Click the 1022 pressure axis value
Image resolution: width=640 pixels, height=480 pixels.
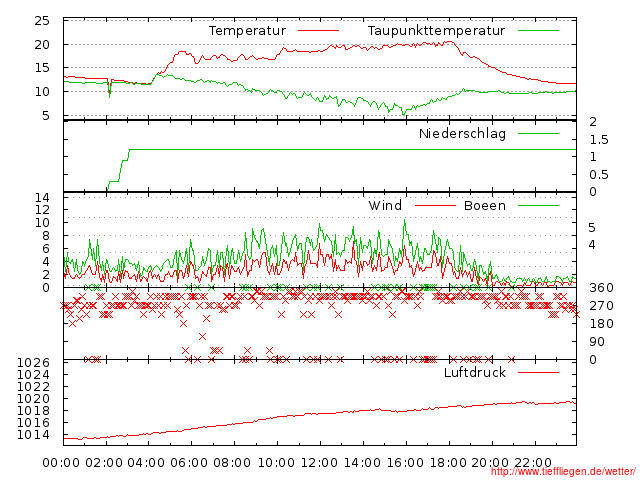33,387
